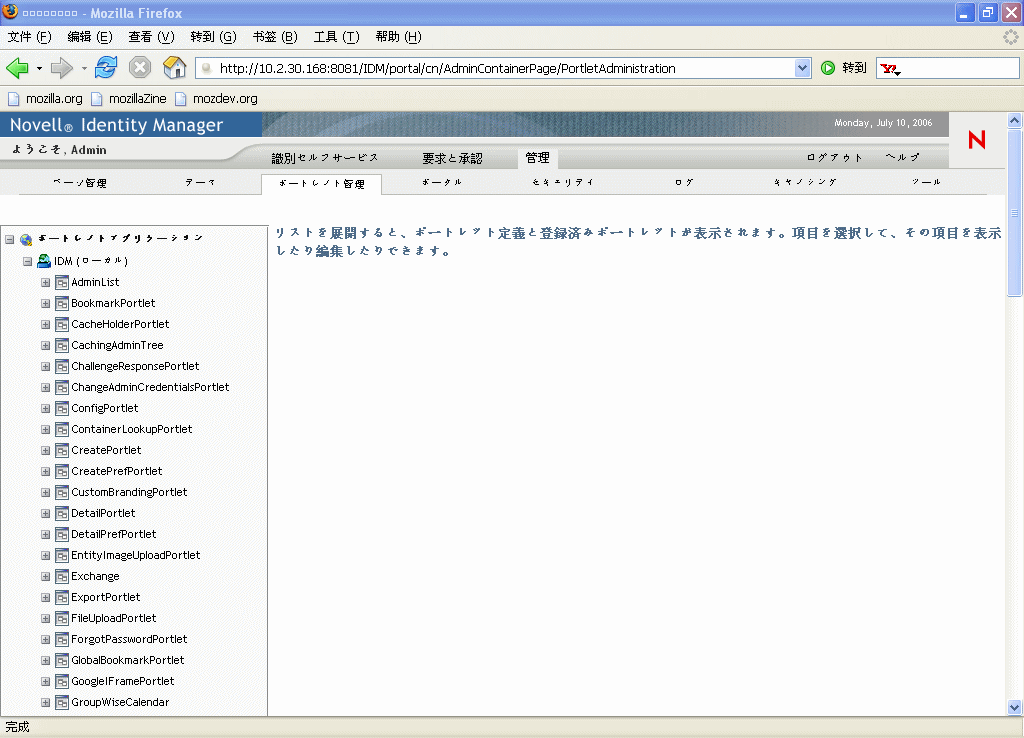
Task: Click the IDM local application icon
Action: pos(44,261)
